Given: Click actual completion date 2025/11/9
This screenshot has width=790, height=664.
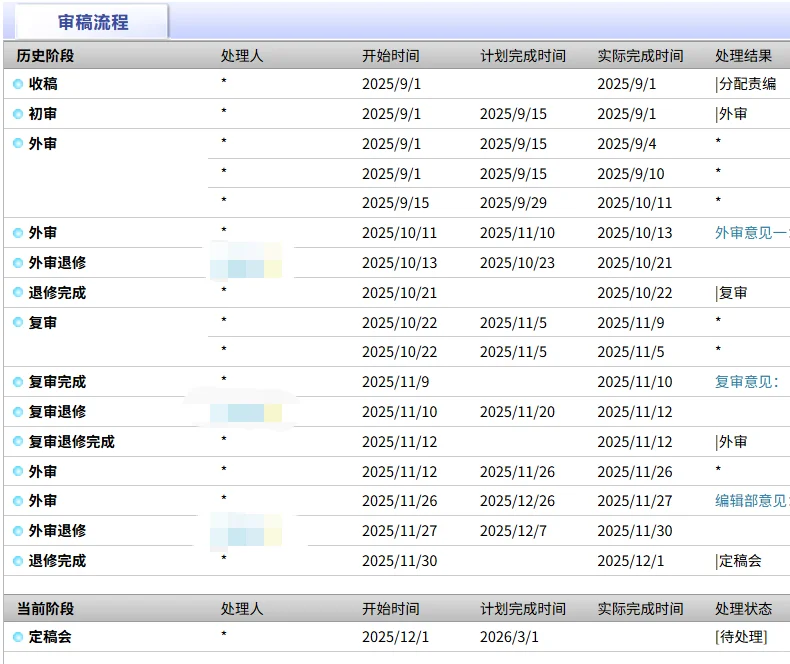Looking at the screenshot, I should coord(631,323).
